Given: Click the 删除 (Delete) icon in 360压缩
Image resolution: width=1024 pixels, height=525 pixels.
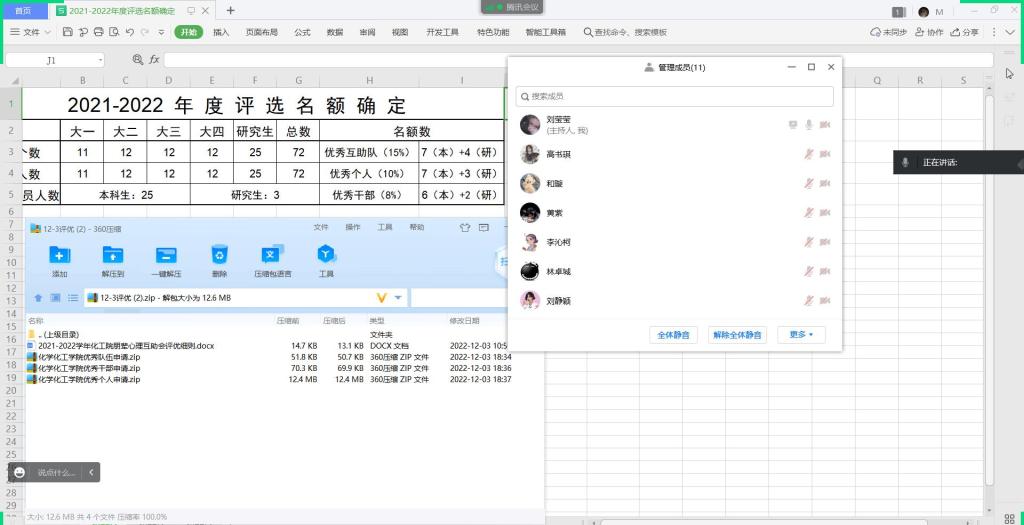Looking at the screenshot, I should [219, 256].
